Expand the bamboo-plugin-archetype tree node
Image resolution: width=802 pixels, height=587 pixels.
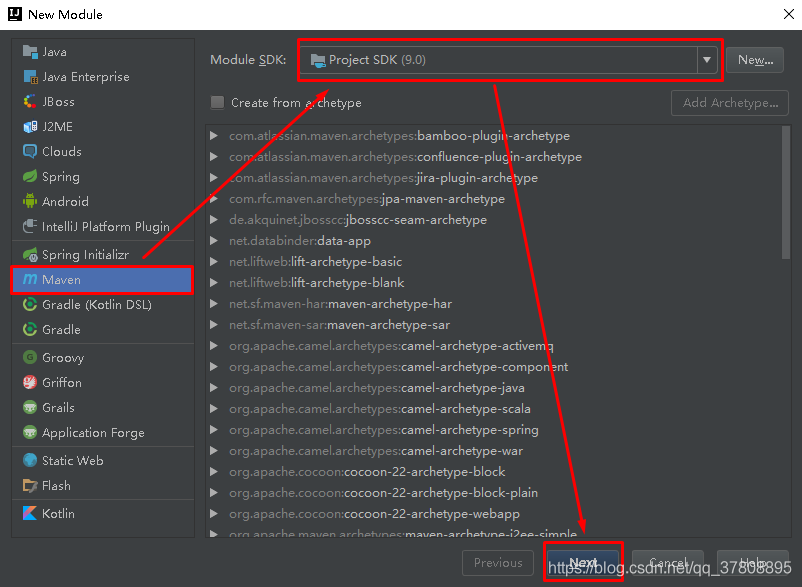(214, 136)
